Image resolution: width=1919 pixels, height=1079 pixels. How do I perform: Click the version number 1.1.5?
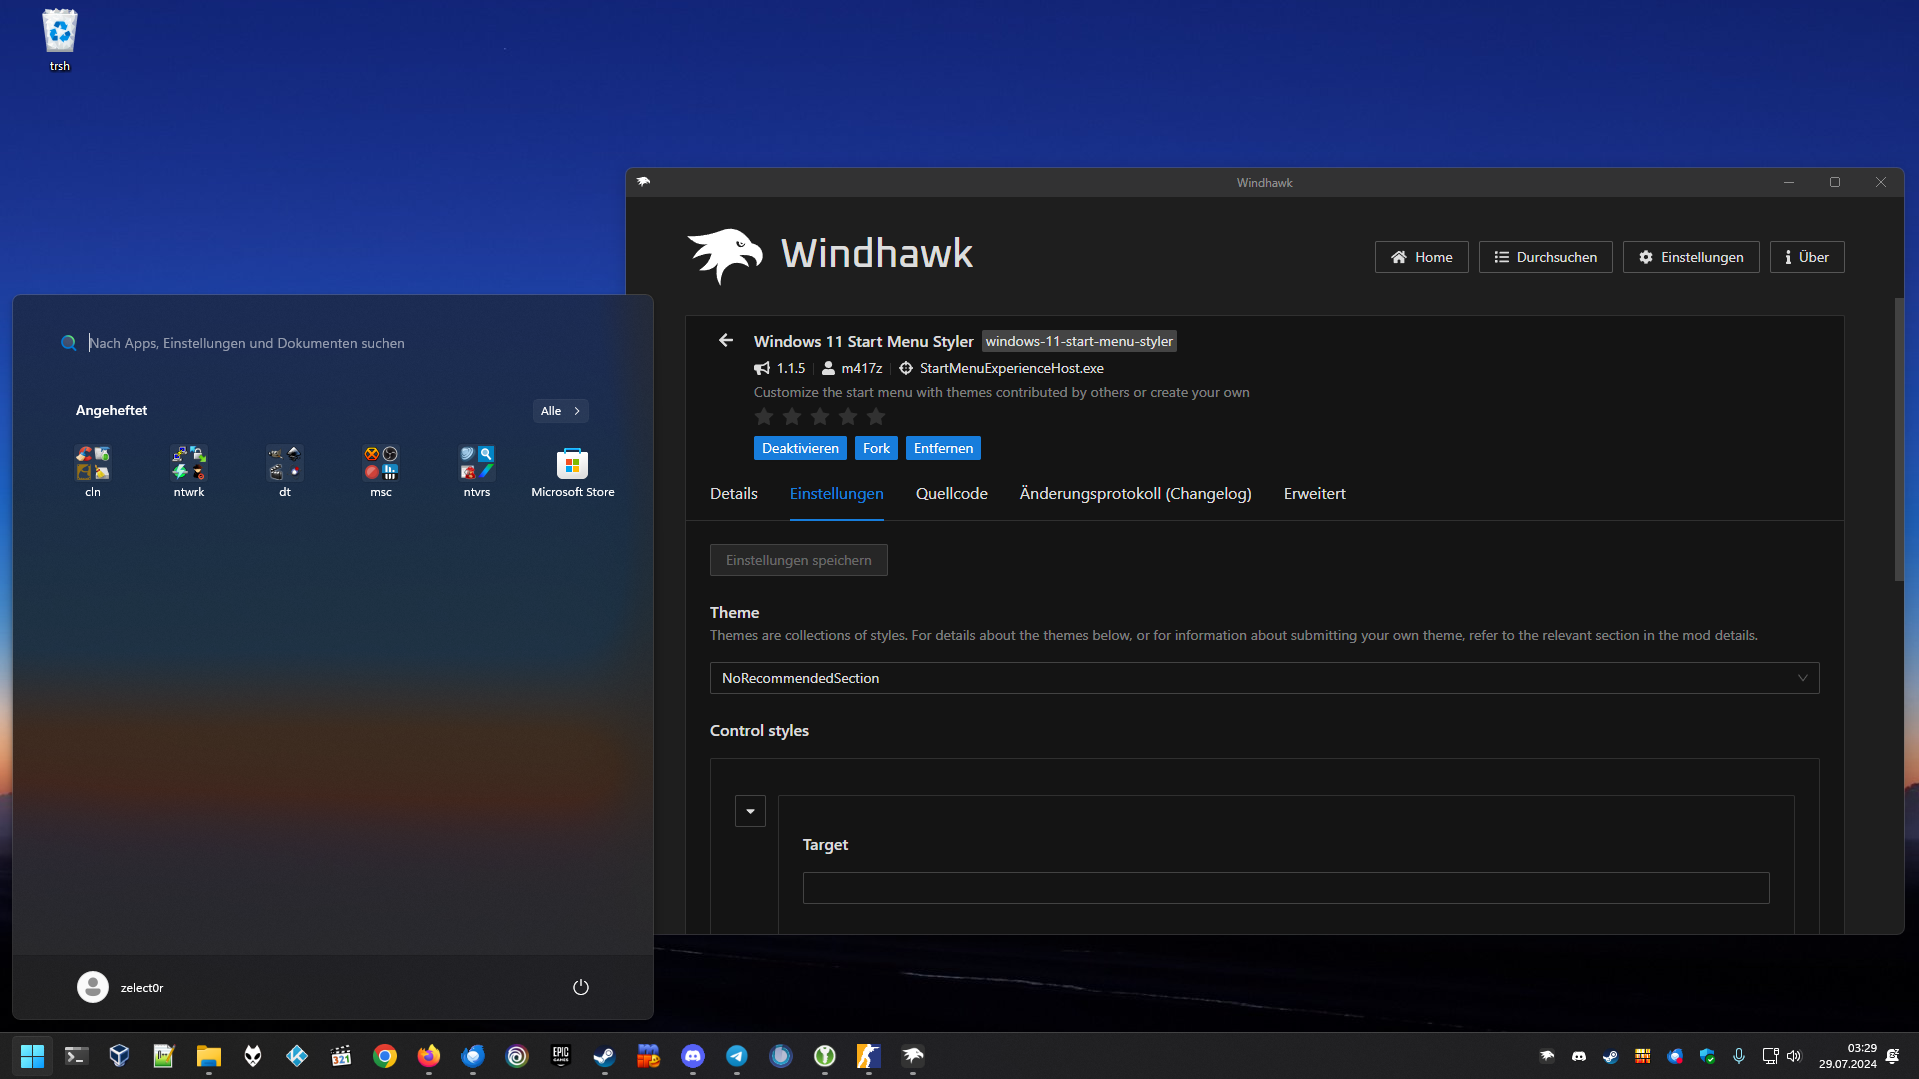point(791,368)
